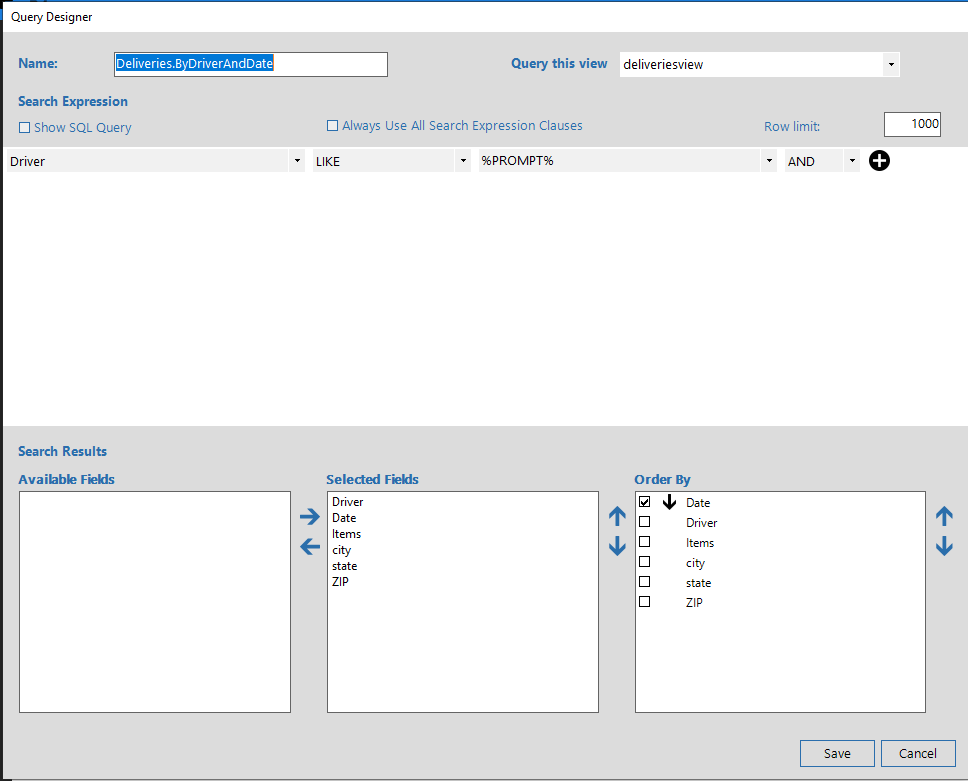Screen dimensions: 968x781
Task: Uncheck the Date order by checkbox
Action: (x=645, y=502)
